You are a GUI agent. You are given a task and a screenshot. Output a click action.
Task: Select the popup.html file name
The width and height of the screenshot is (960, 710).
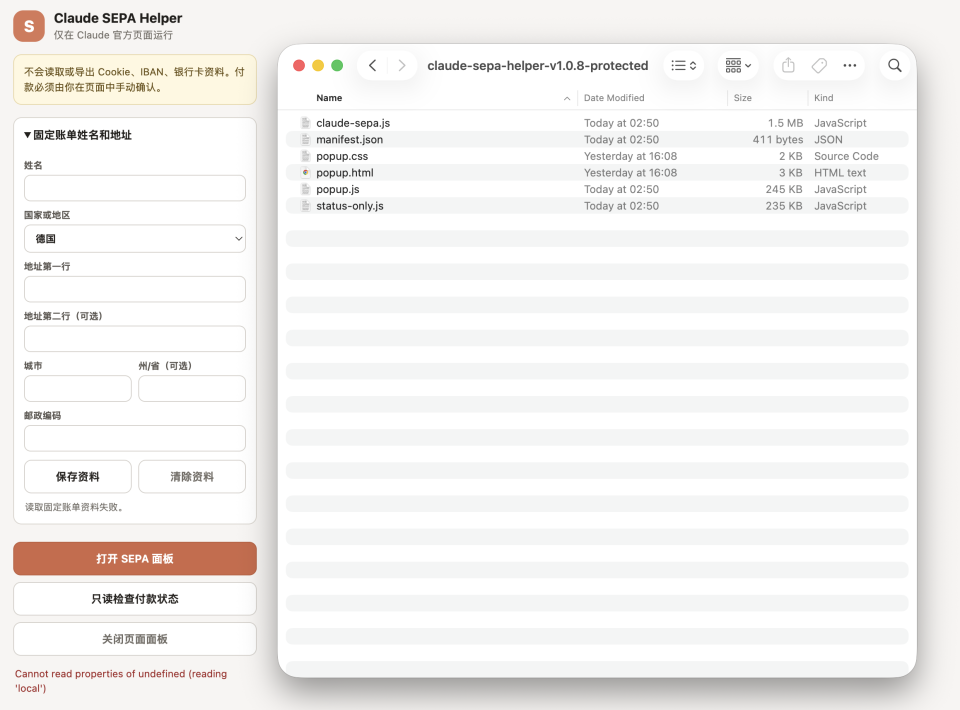345,173
